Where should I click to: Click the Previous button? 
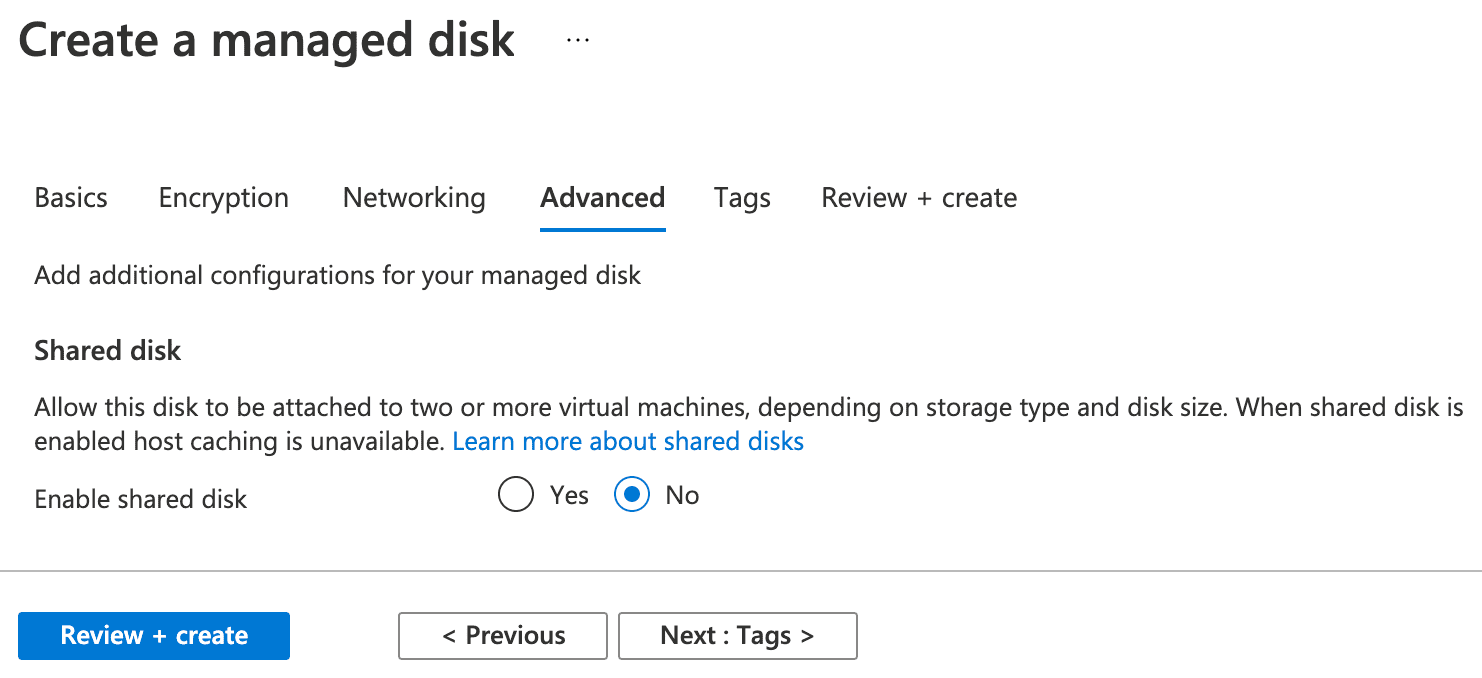502,635
